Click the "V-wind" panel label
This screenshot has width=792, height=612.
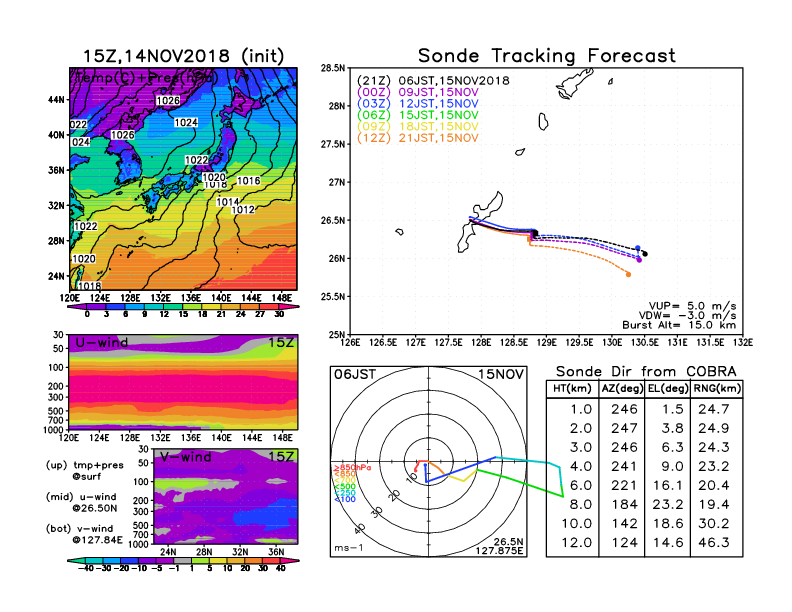tap(185, 457)
